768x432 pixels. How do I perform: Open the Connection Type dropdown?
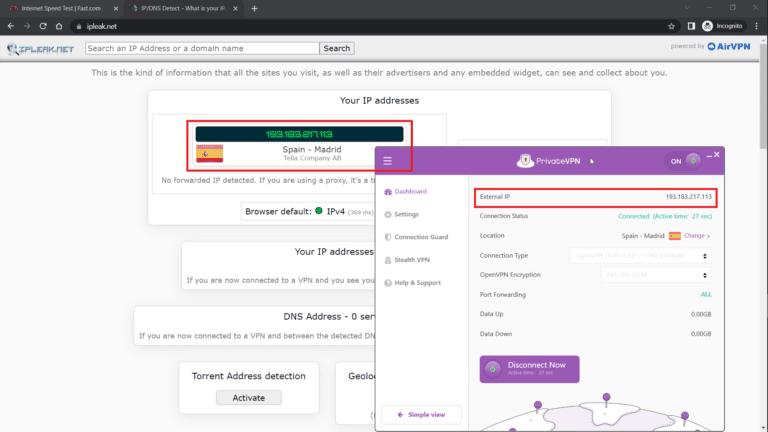[640, 256]
